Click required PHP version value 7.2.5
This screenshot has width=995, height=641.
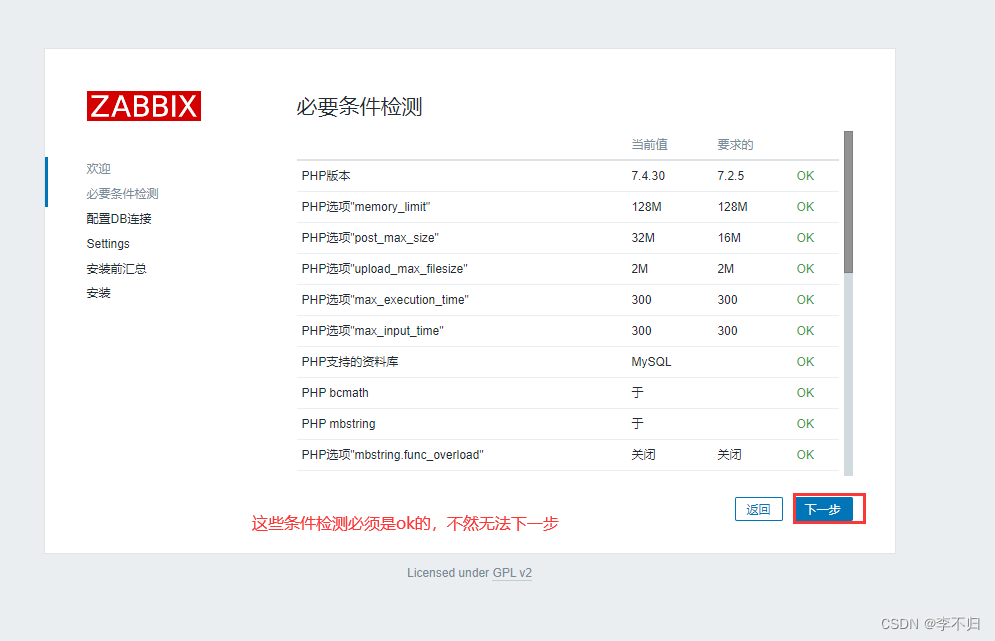pyautogui.click(x=730, y=176)
